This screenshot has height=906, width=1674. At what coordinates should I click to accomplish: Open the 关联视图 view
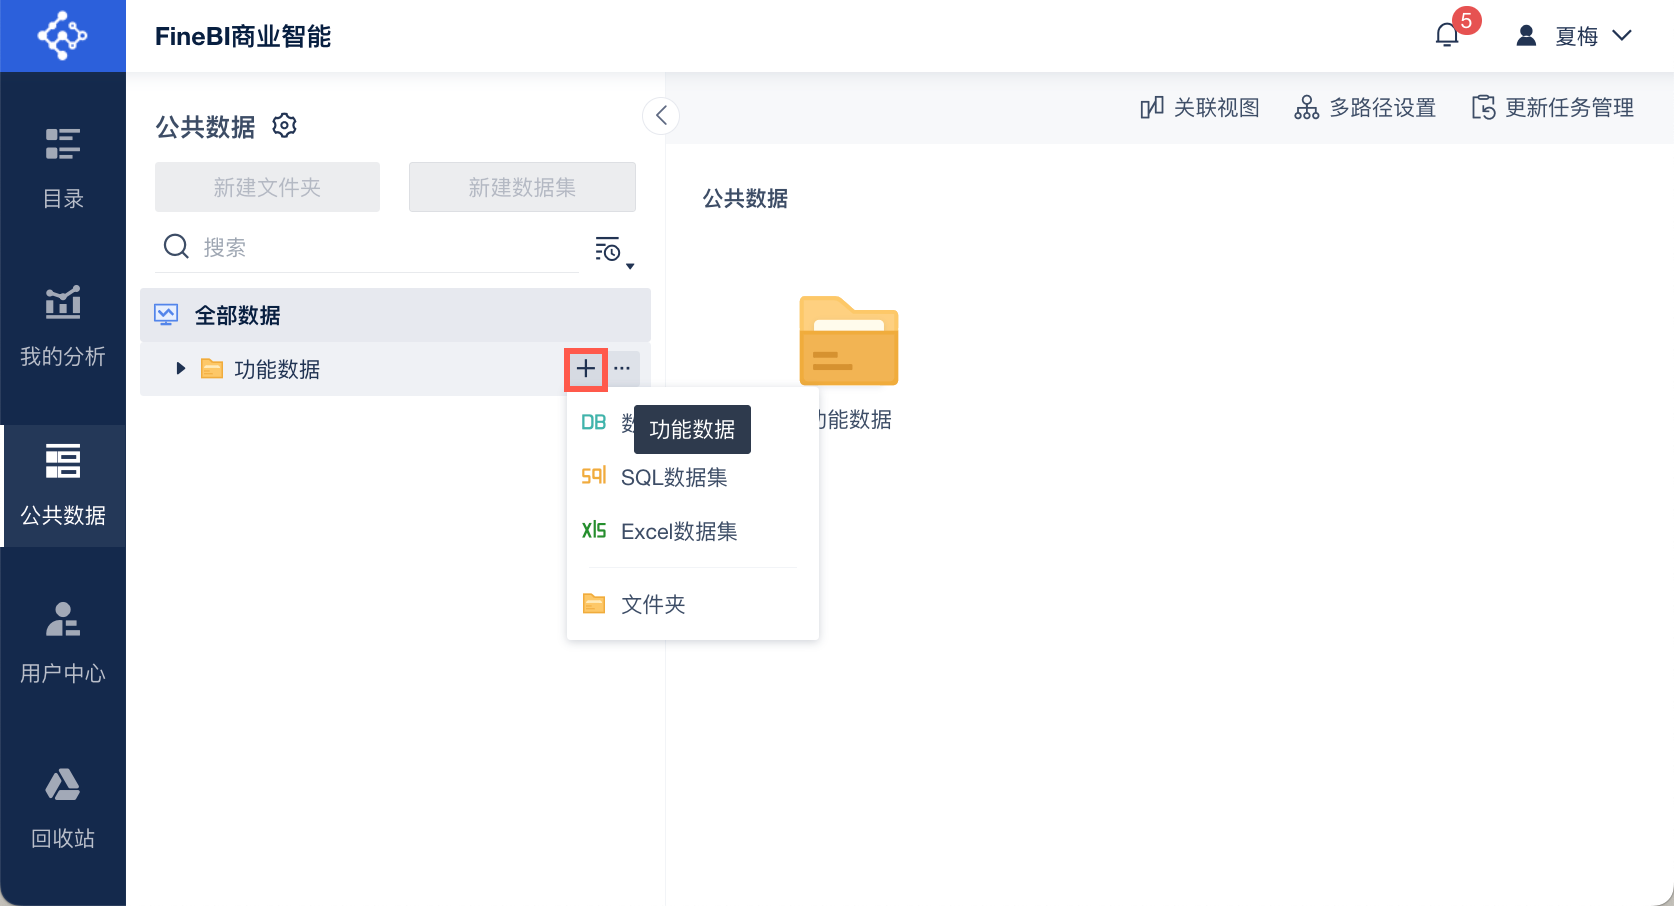click(1200, 108)
